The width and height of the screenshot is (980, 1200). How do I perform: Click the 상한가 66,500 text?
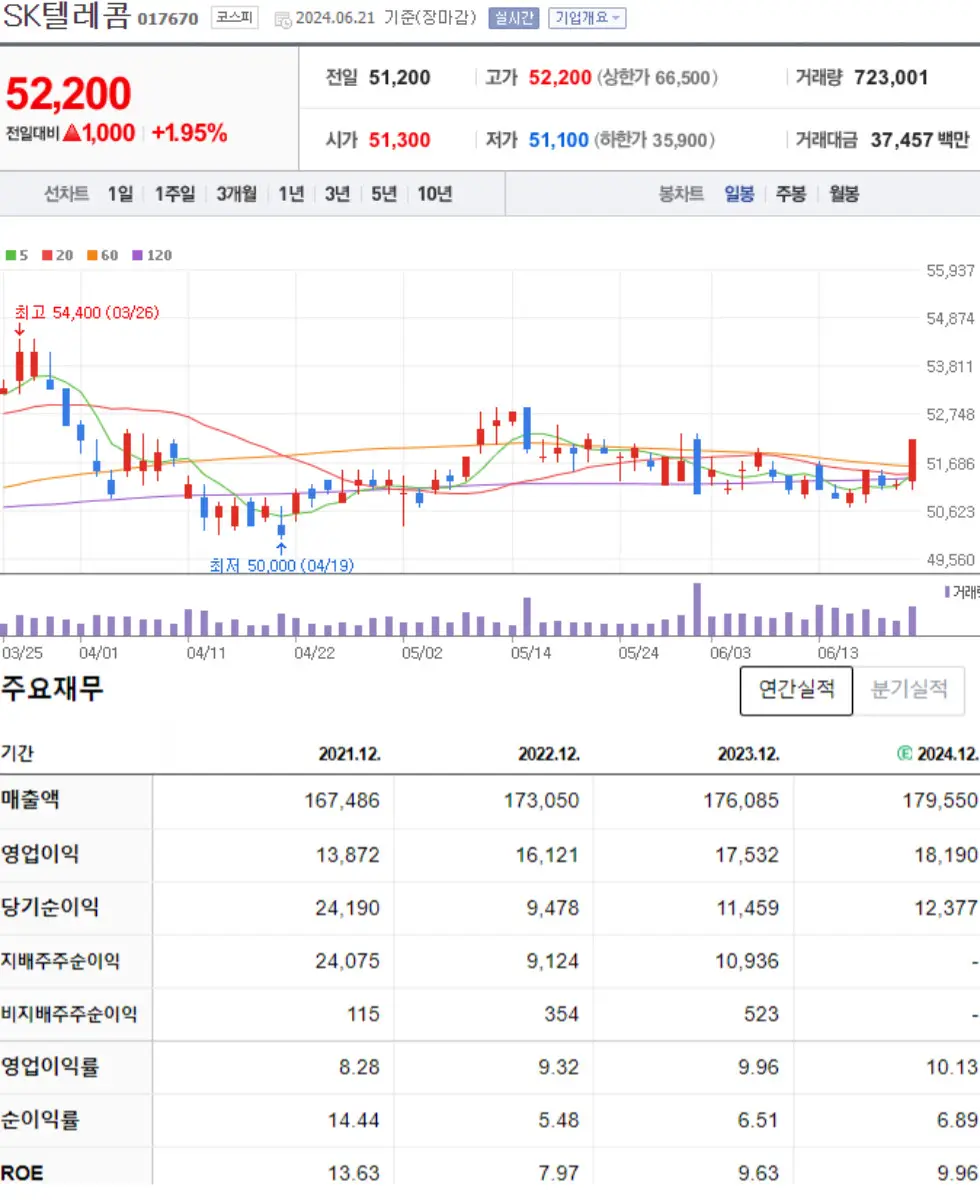657,77
